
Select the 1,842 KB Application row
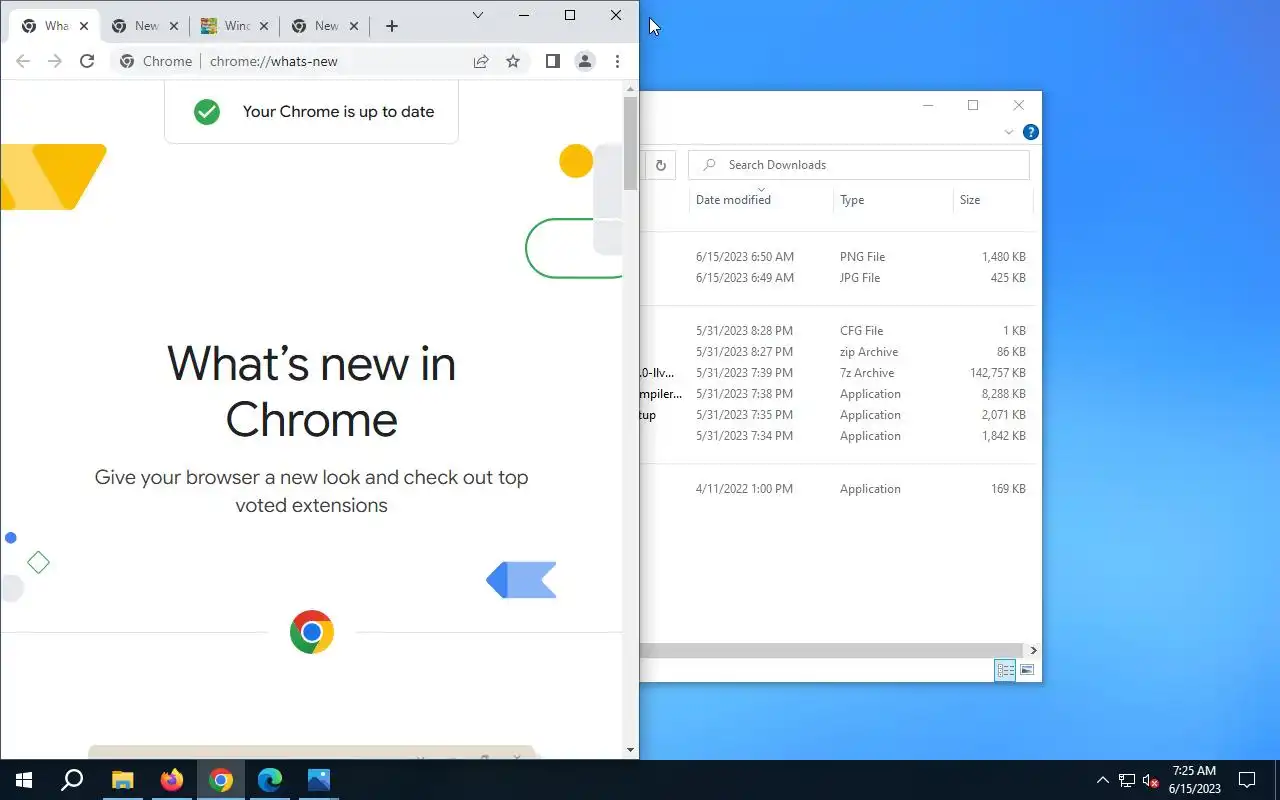click(836, 436)
